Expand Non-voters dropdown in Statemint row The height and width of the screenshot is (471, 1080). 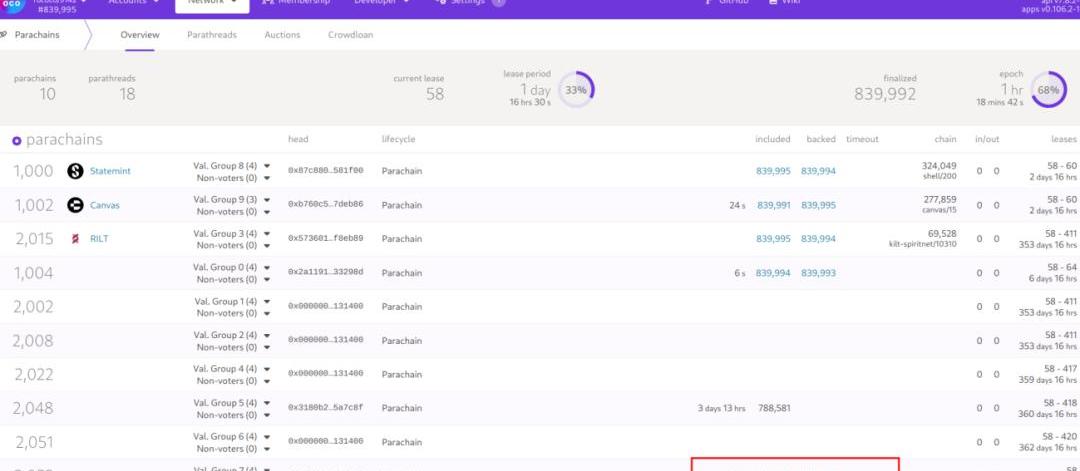pos(267,178)
